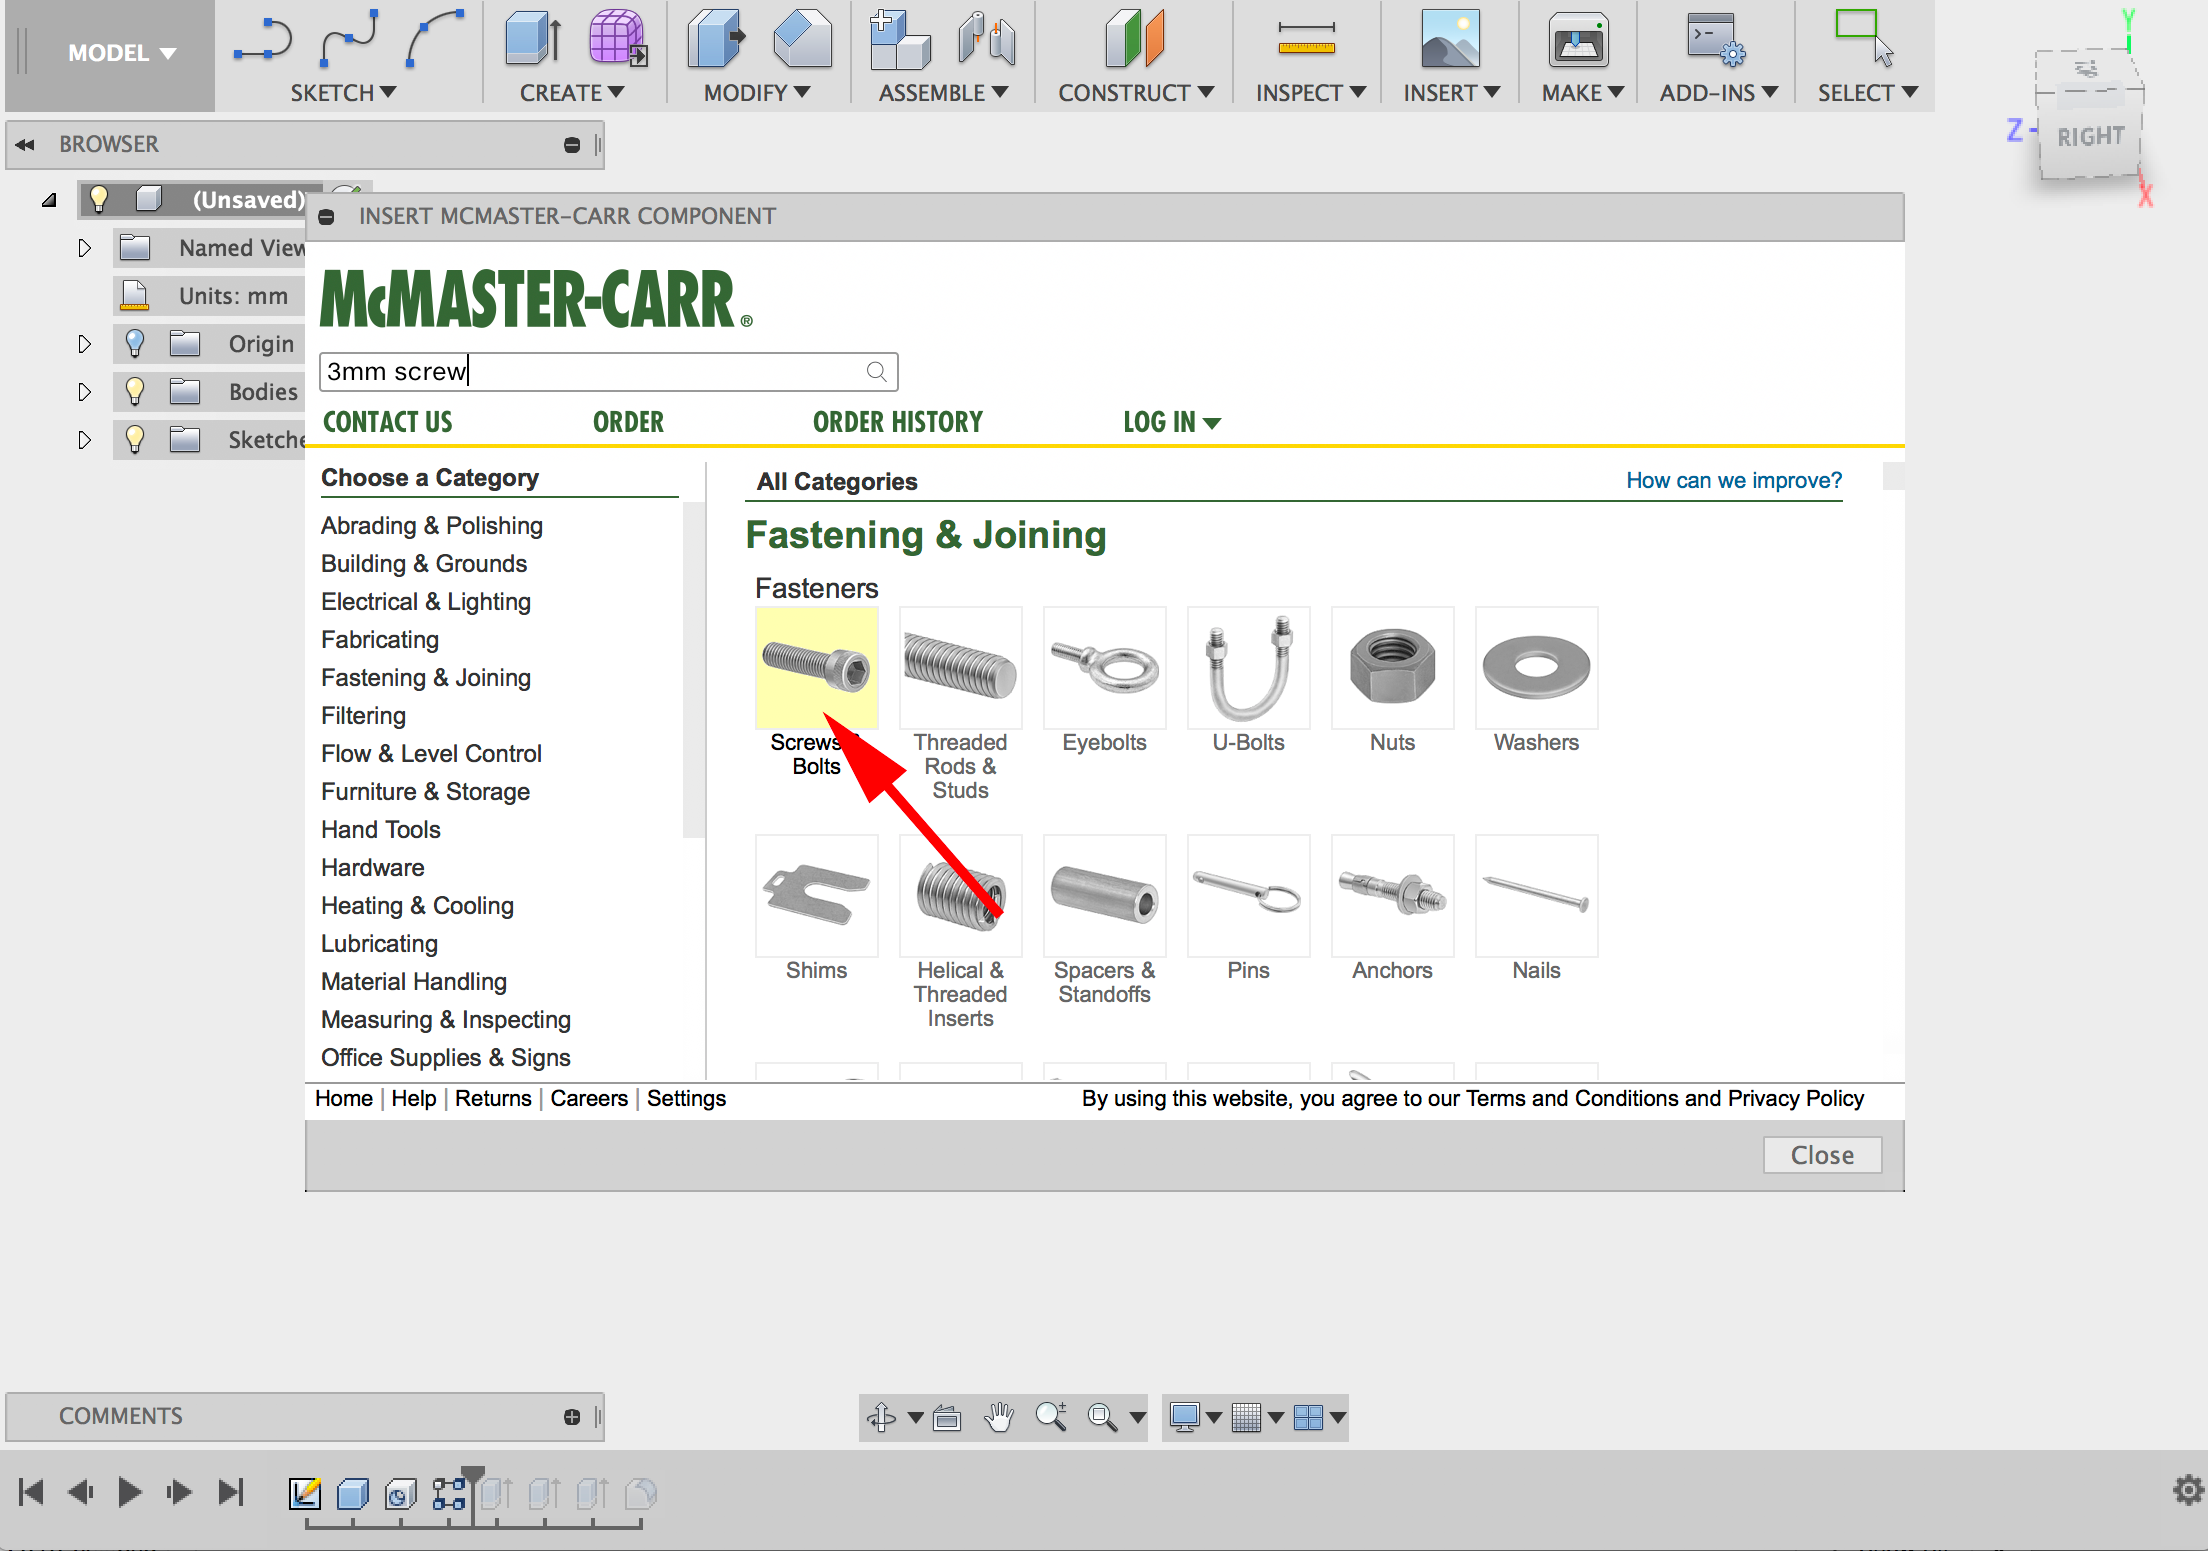Collapse the Browser panel with minus button
The image size is (2208, 1551).
[572, 145]
